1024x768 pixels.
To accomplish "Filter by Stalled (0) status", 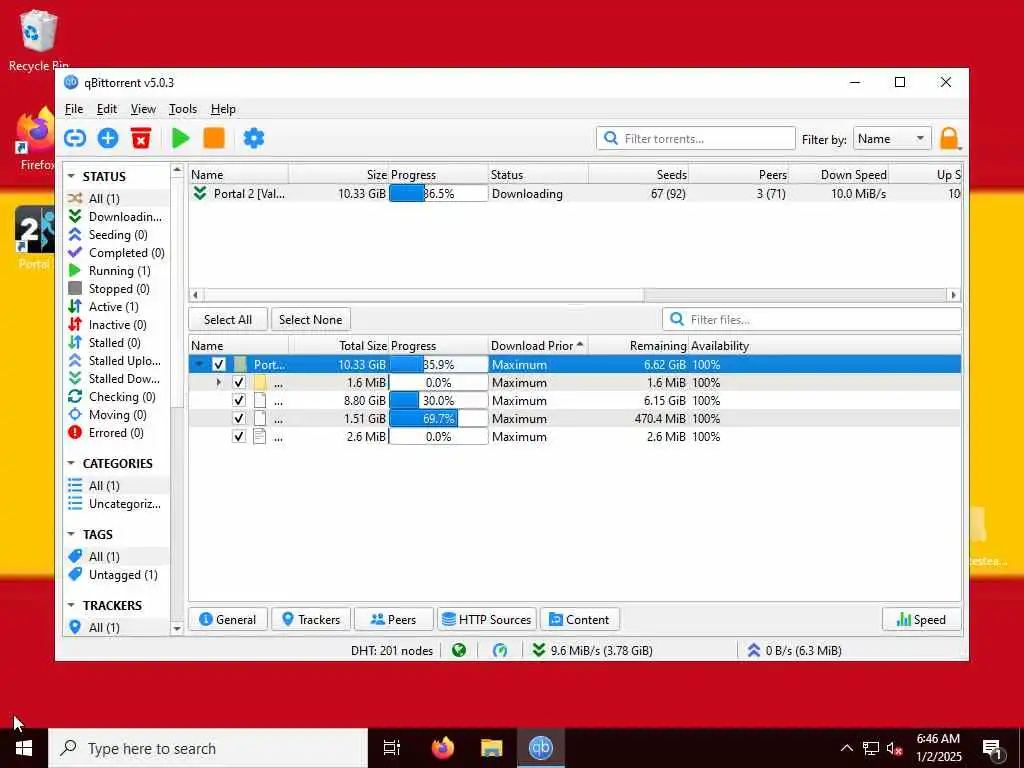I will [116, 342].
